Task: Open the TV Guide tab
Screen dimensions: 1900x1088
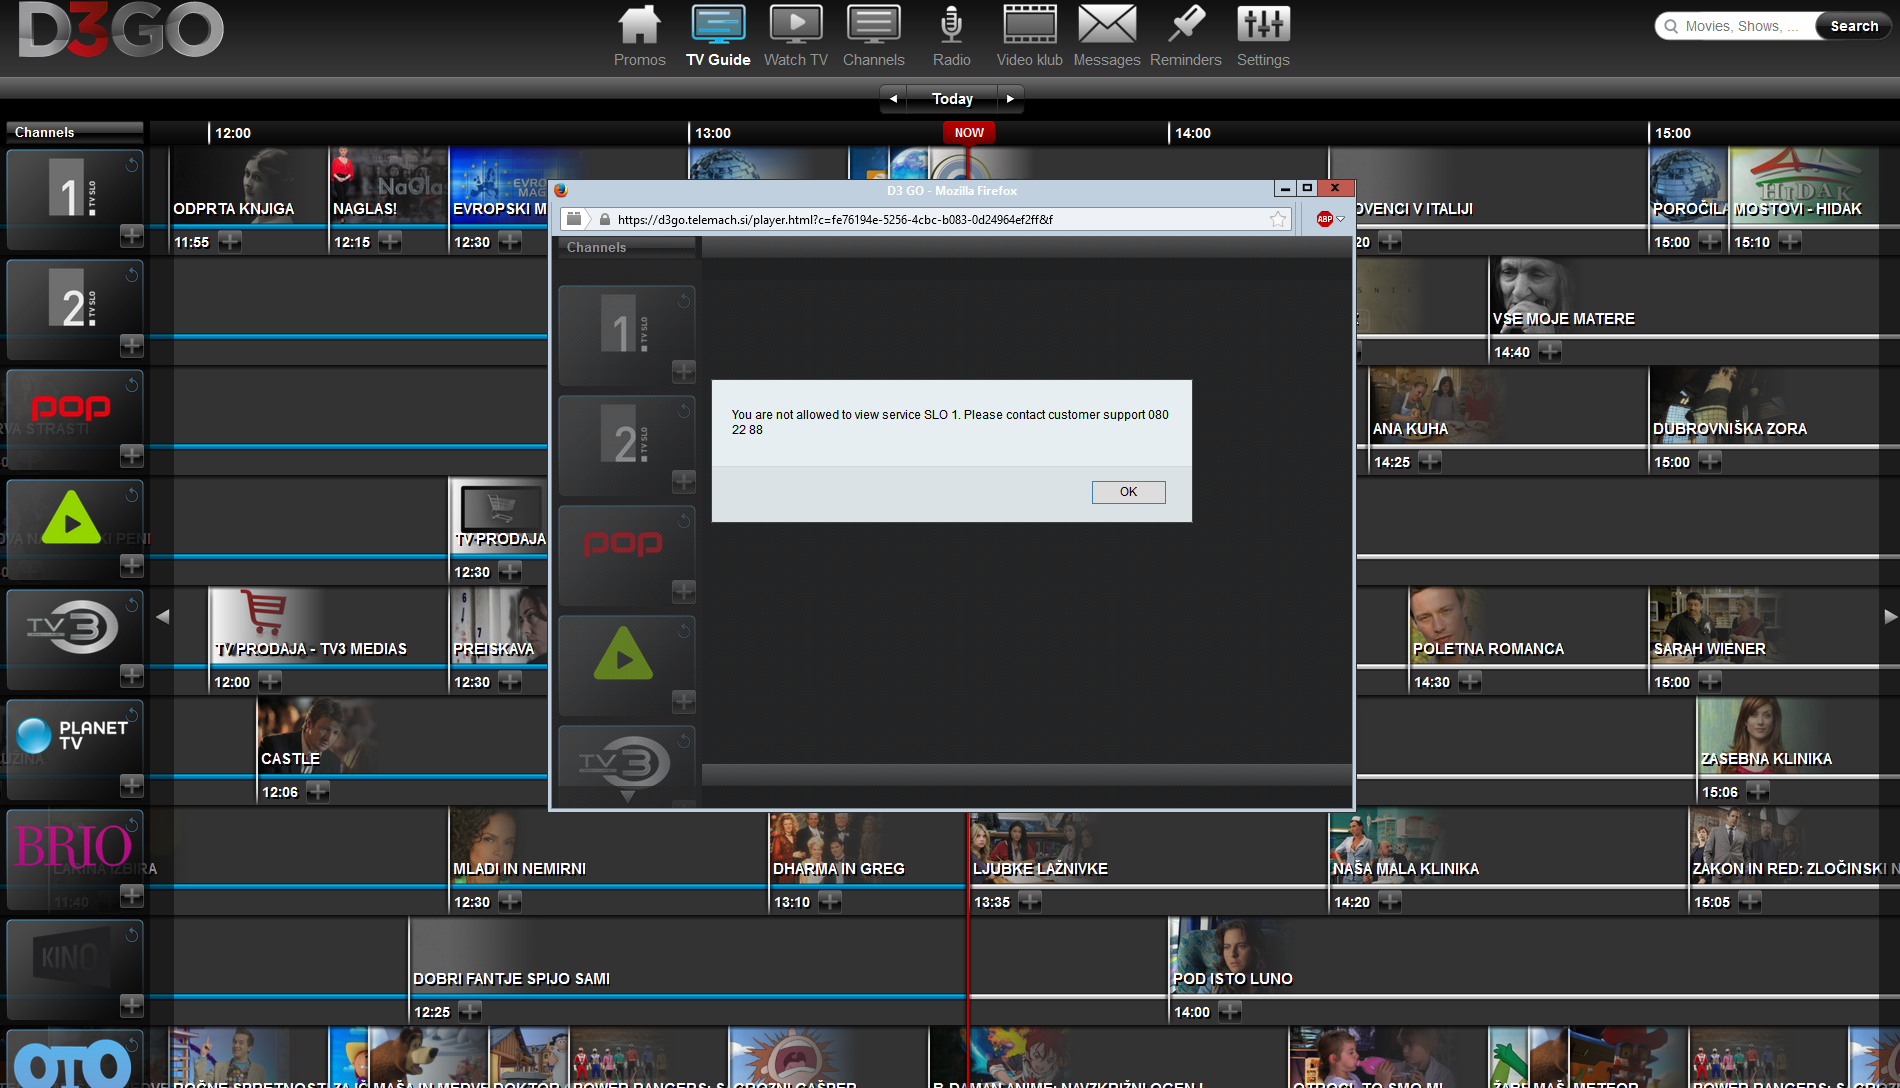Action: 718,36
